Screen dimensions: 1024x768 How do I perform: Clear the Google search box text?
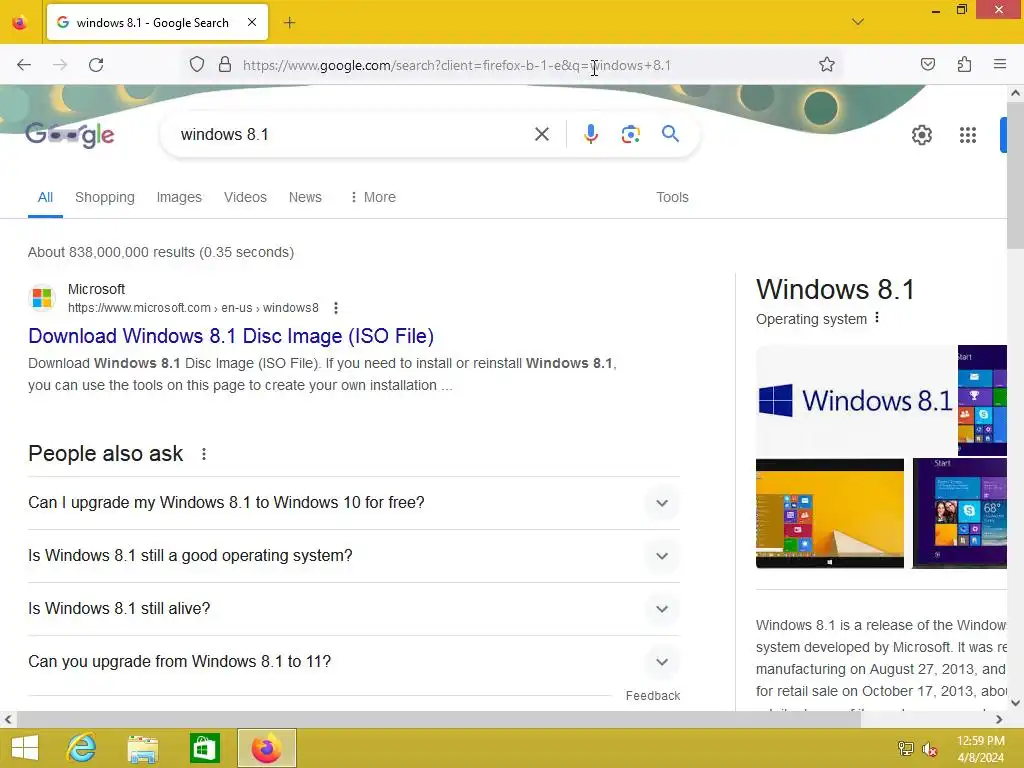point(541,135)
